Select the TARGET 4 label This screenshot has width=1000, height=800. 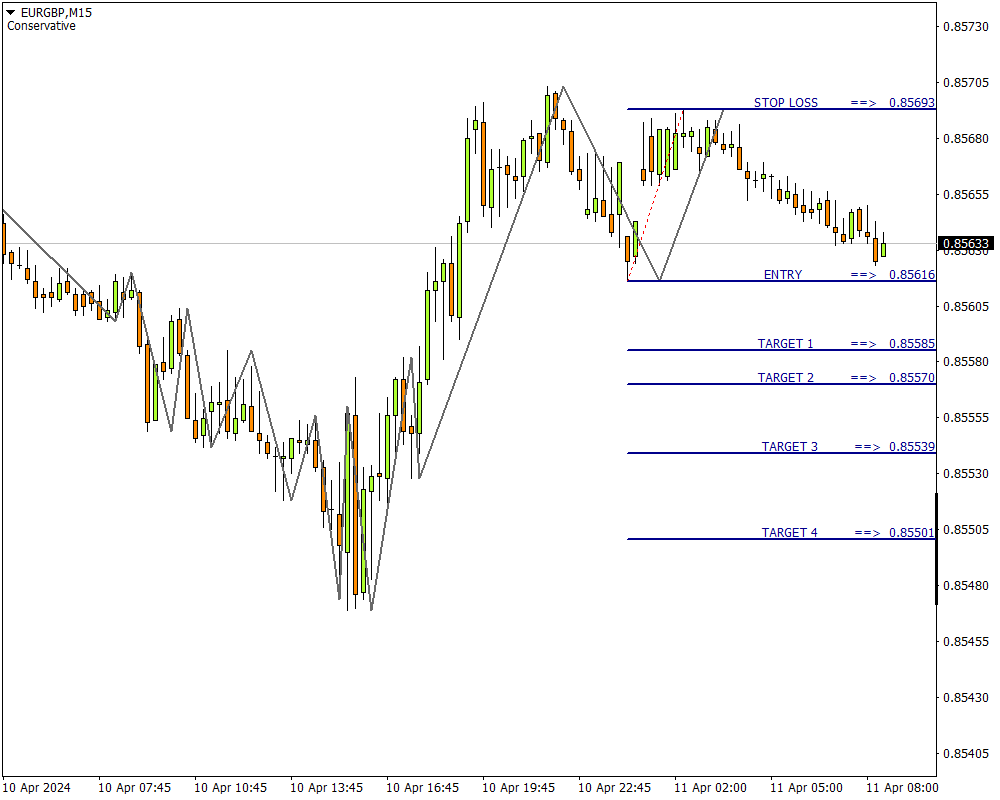789,533
